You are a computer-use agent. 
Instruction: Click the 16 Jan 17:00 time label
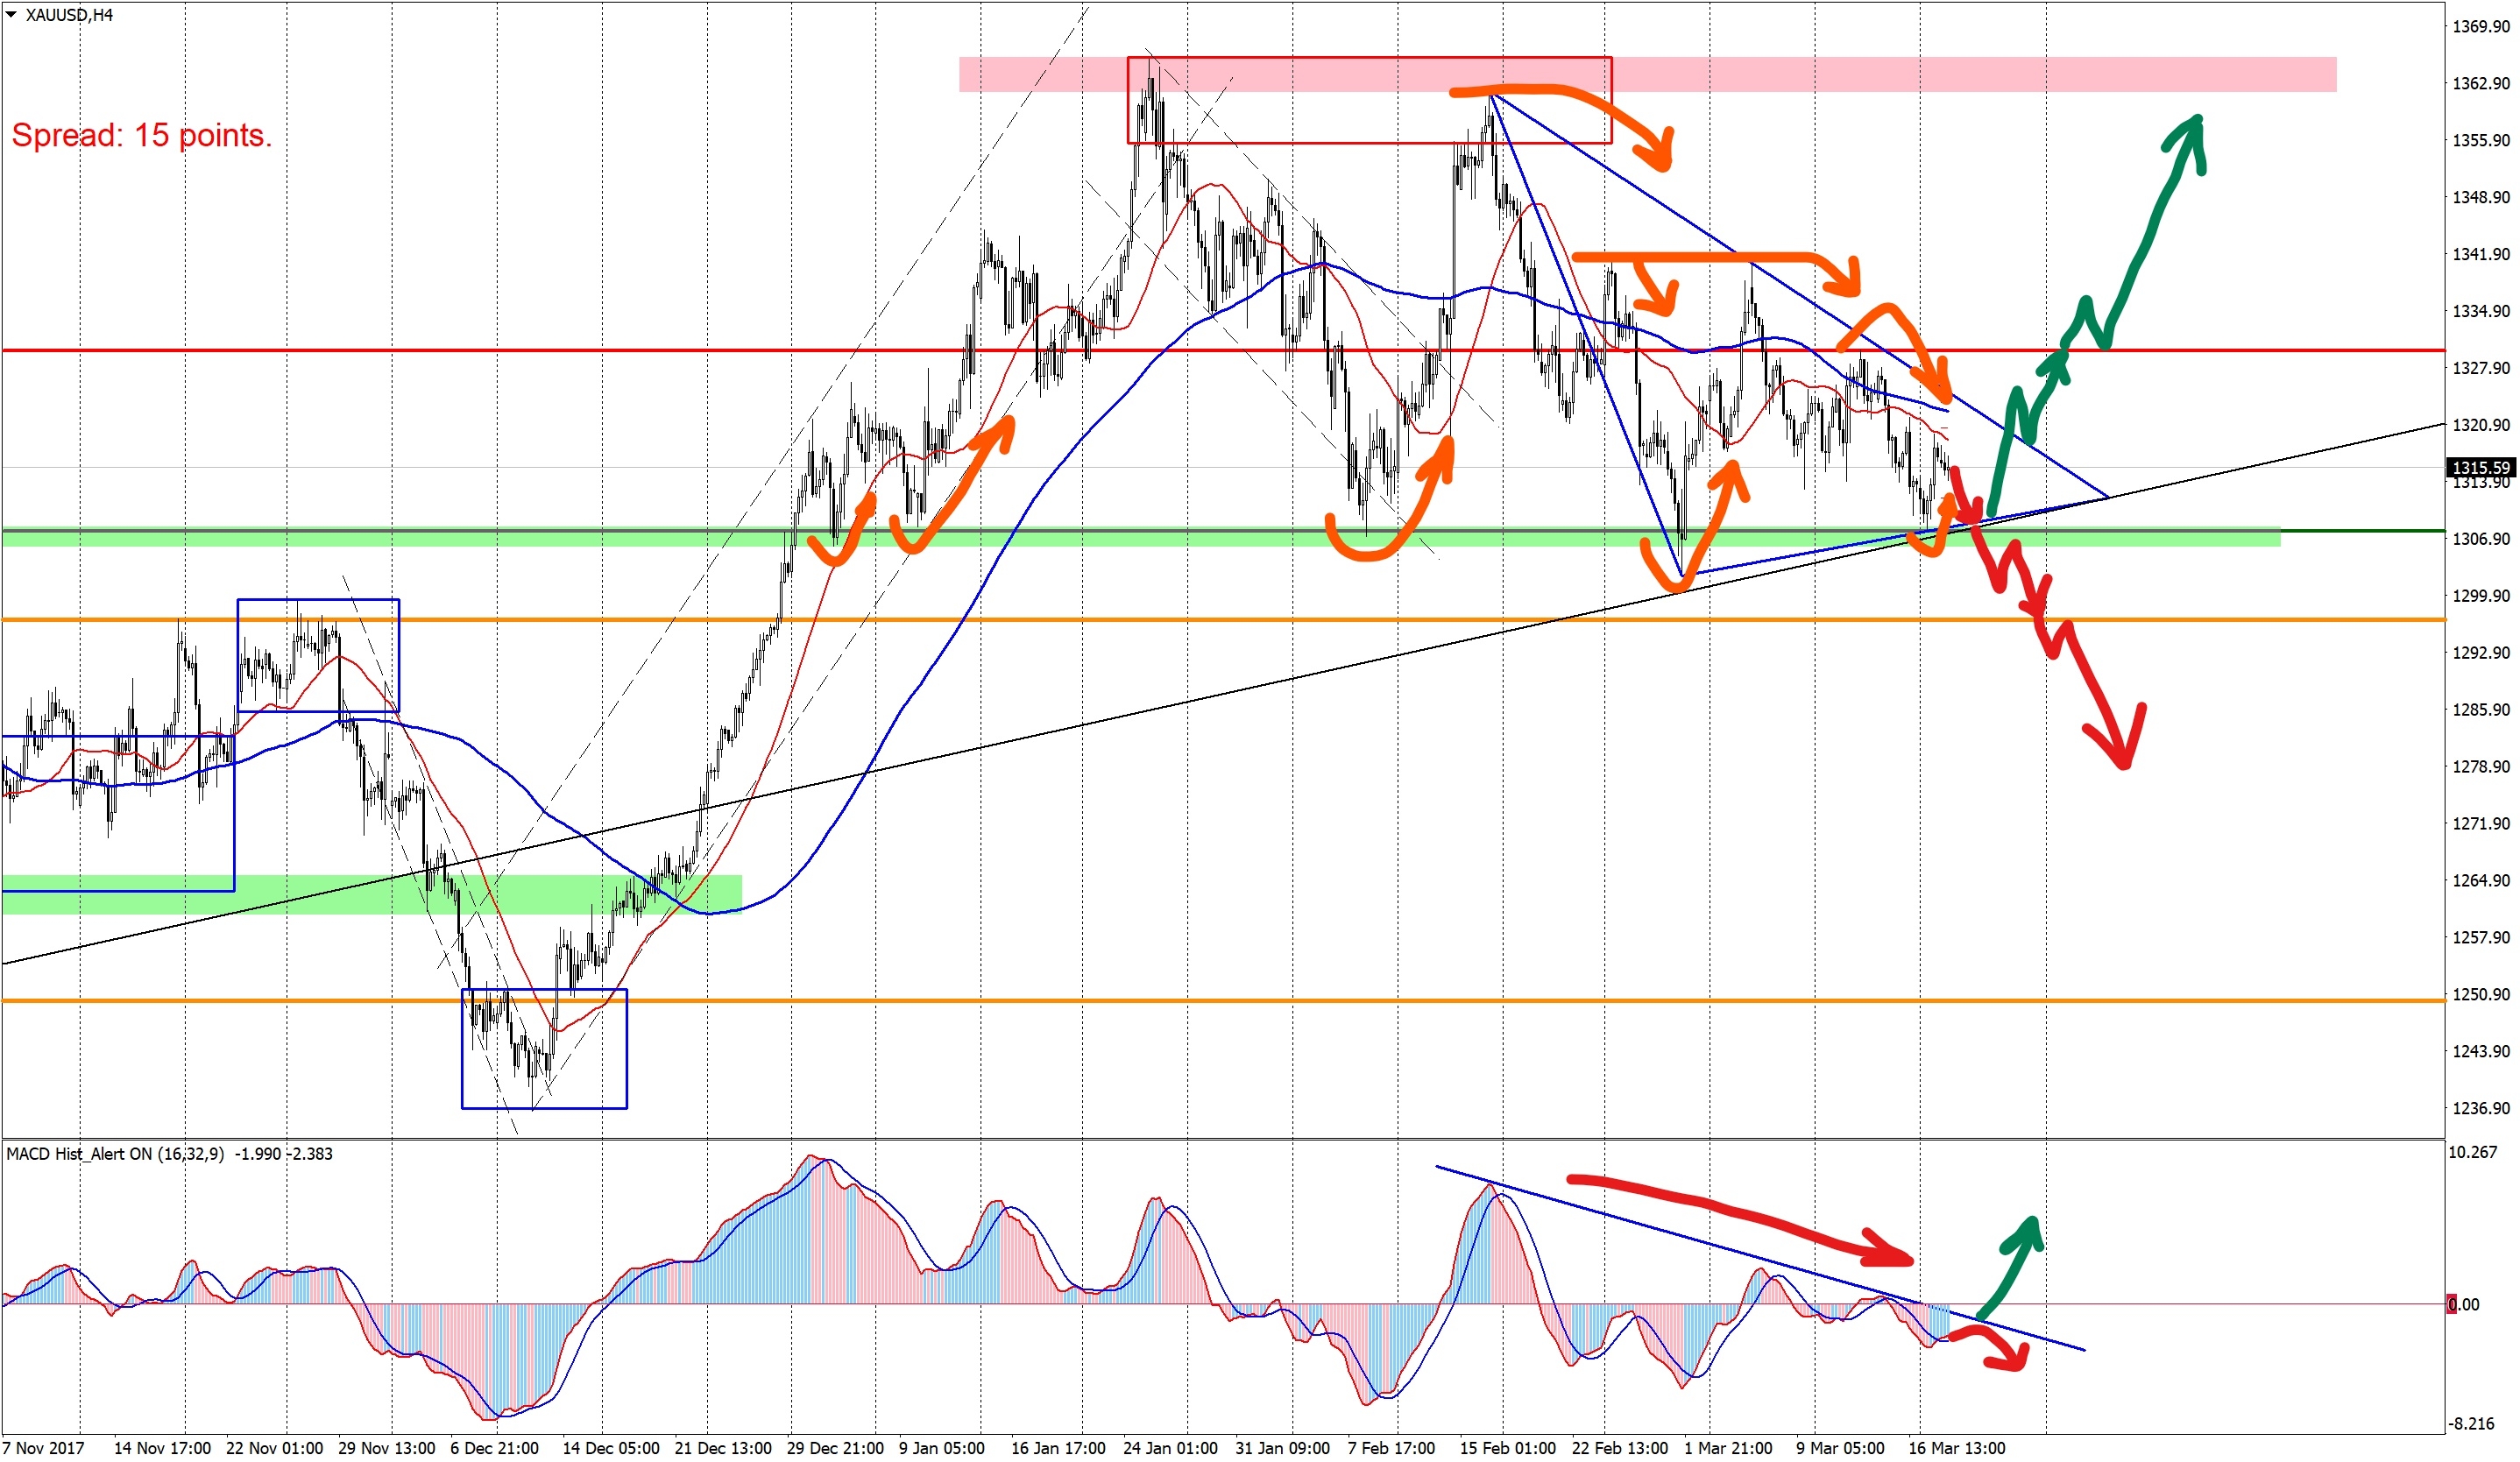click(x=1058, y=1449)
